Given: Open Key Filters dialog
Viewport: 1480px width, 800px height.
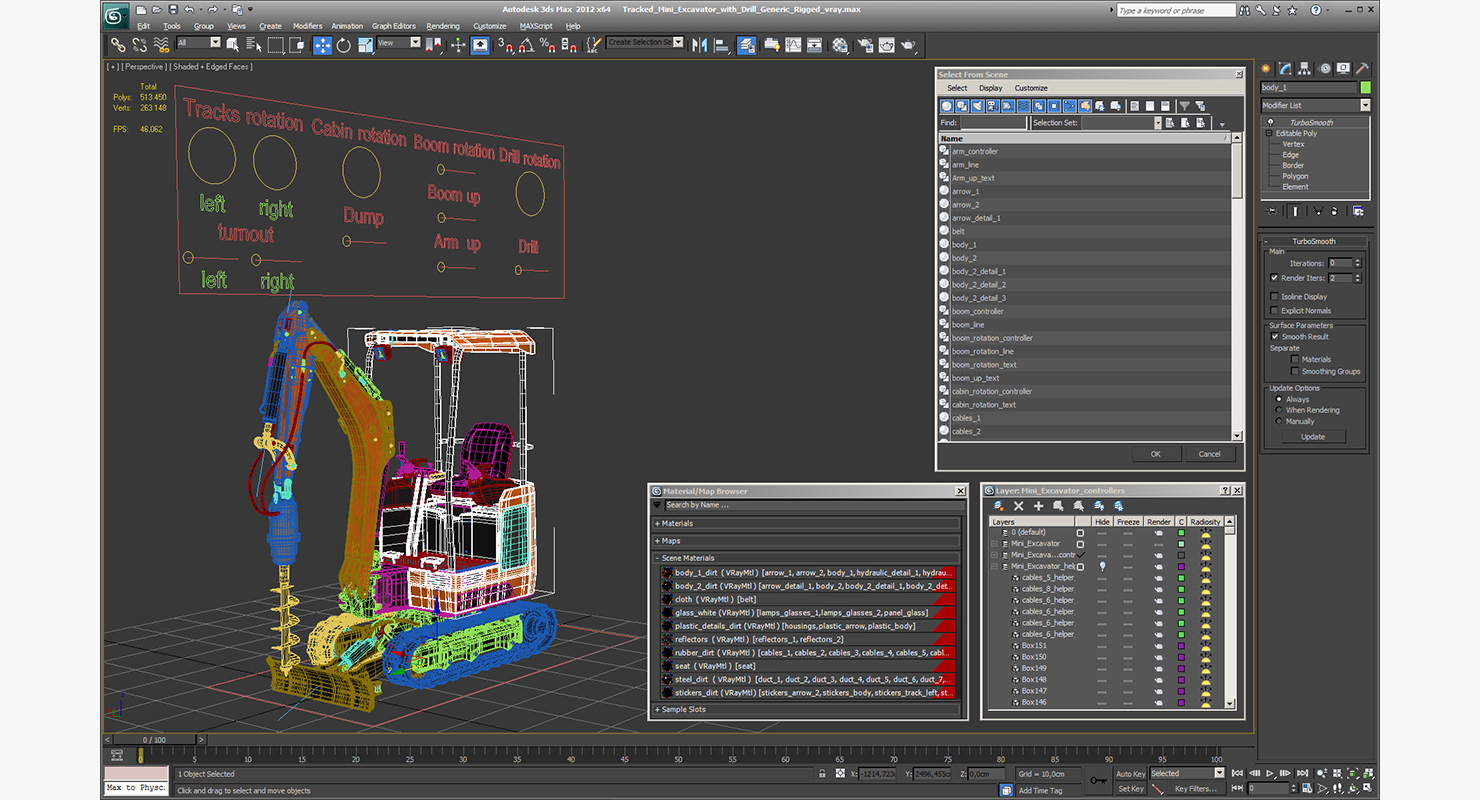Looking at the screenshot, I should tap(1195, 789).
